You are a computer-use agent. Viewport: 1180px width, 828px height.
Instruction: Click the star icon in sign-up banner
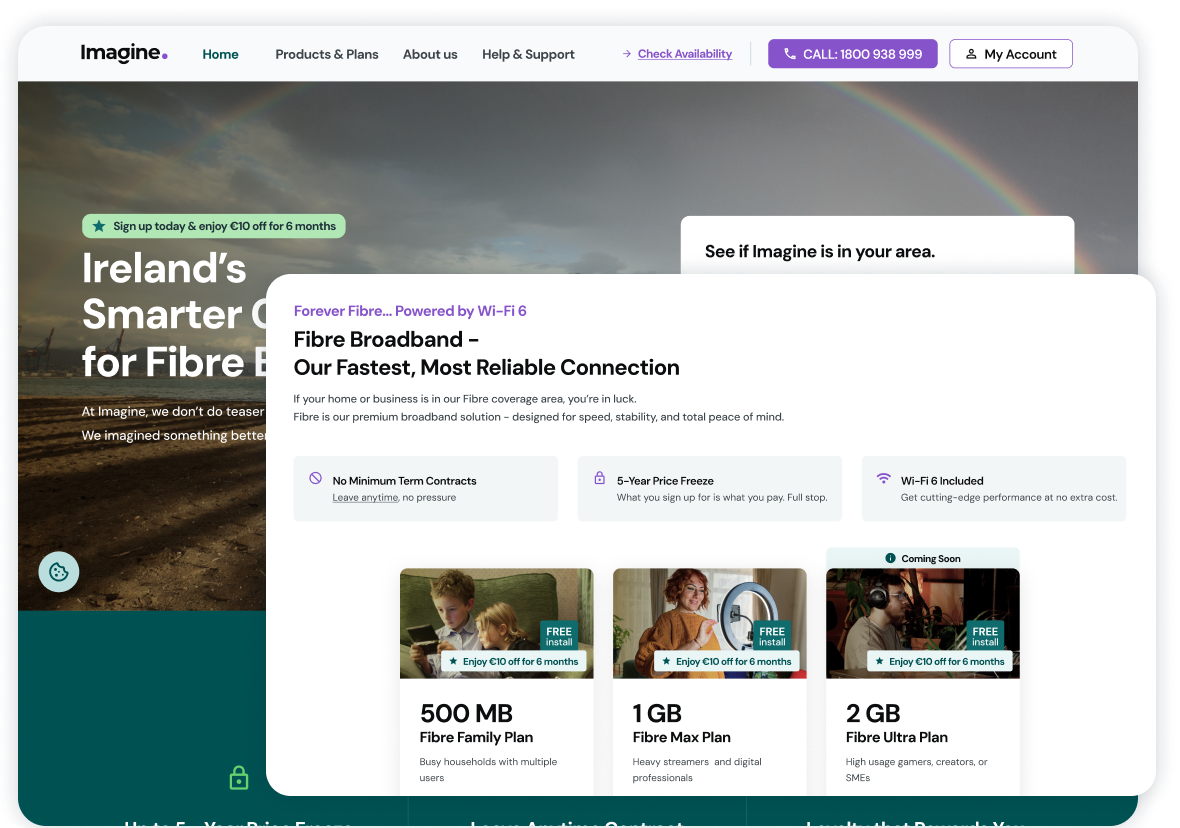[x=99, y=226]
